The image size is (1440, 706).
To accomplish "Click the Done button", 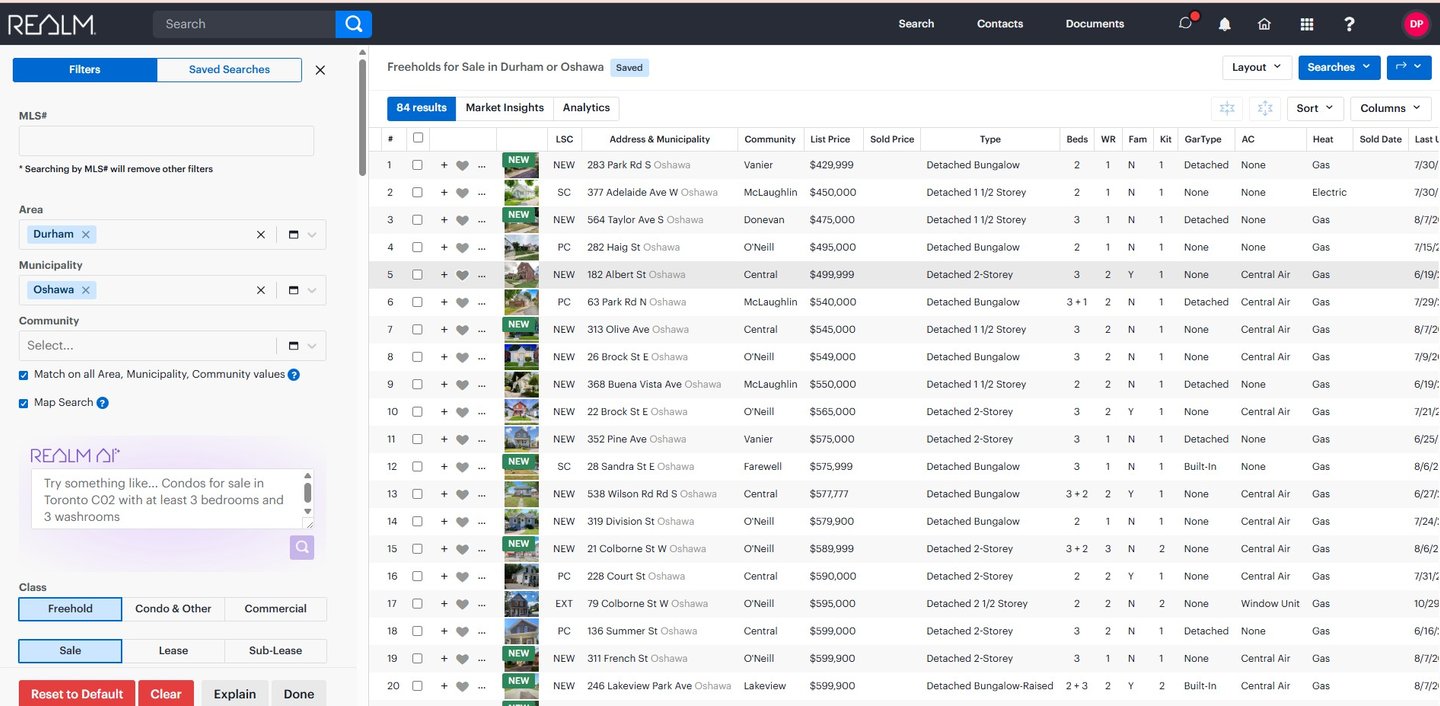I will (298, 694).
